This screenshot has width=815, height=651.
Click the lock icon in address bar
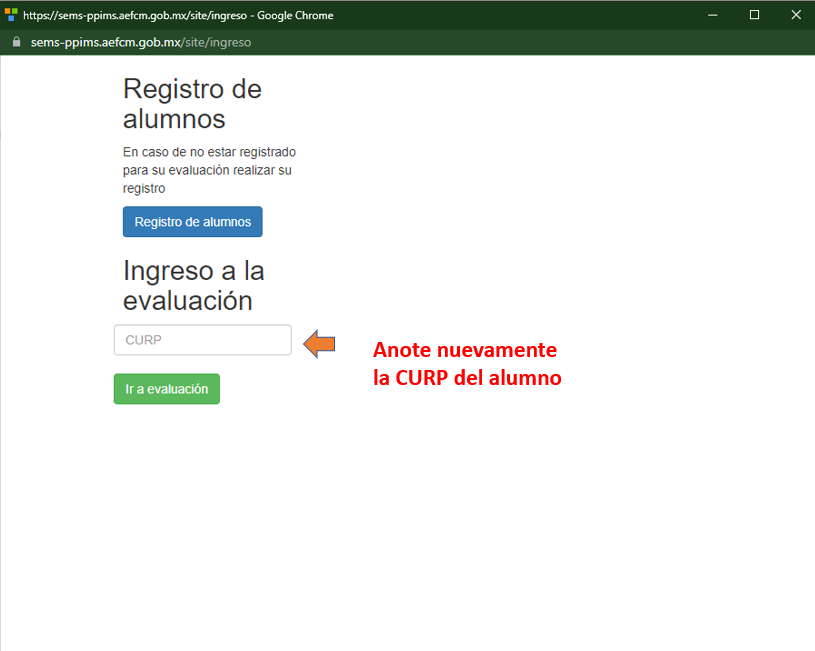click(17, 42)
